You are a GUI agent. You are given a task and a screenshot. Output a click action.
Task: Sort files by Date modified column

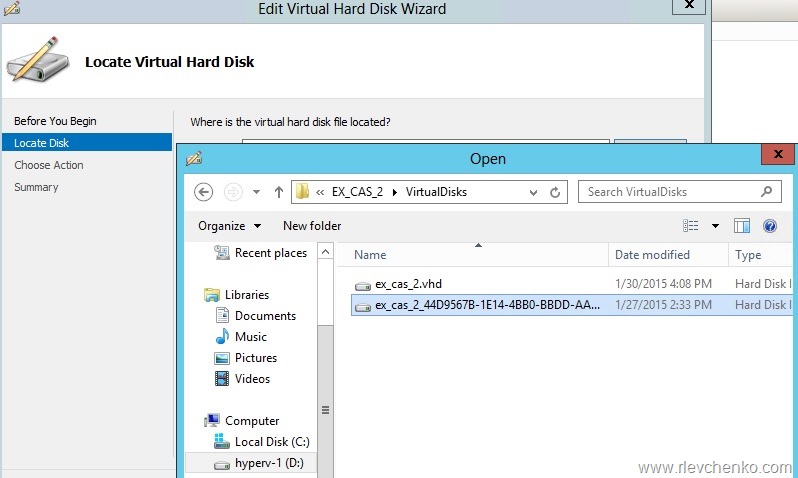point(652,255)
